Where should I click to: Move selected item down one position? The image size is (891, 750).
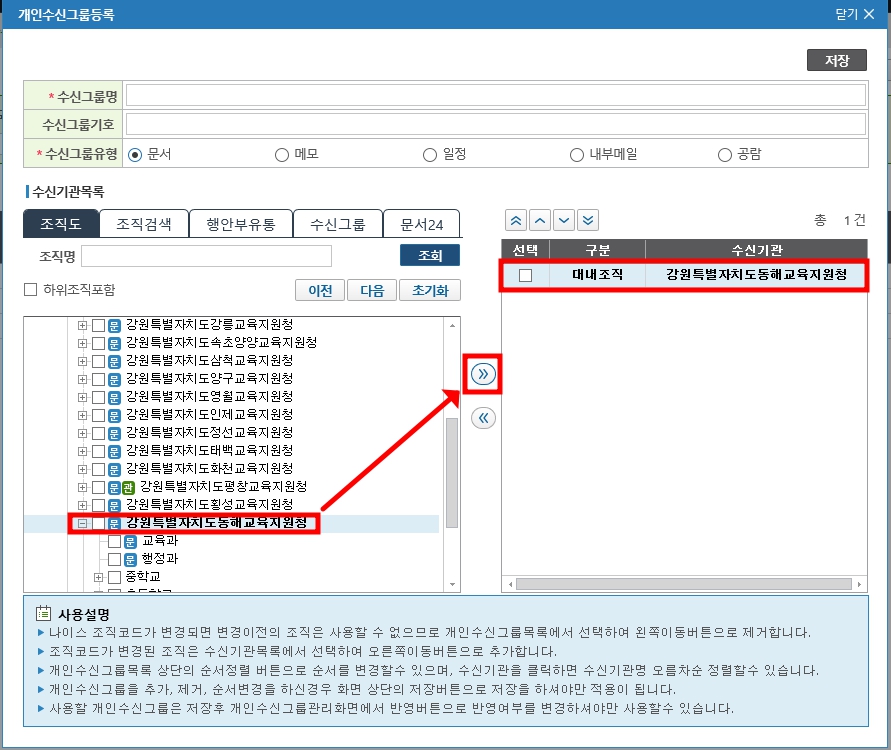point(564,220)
